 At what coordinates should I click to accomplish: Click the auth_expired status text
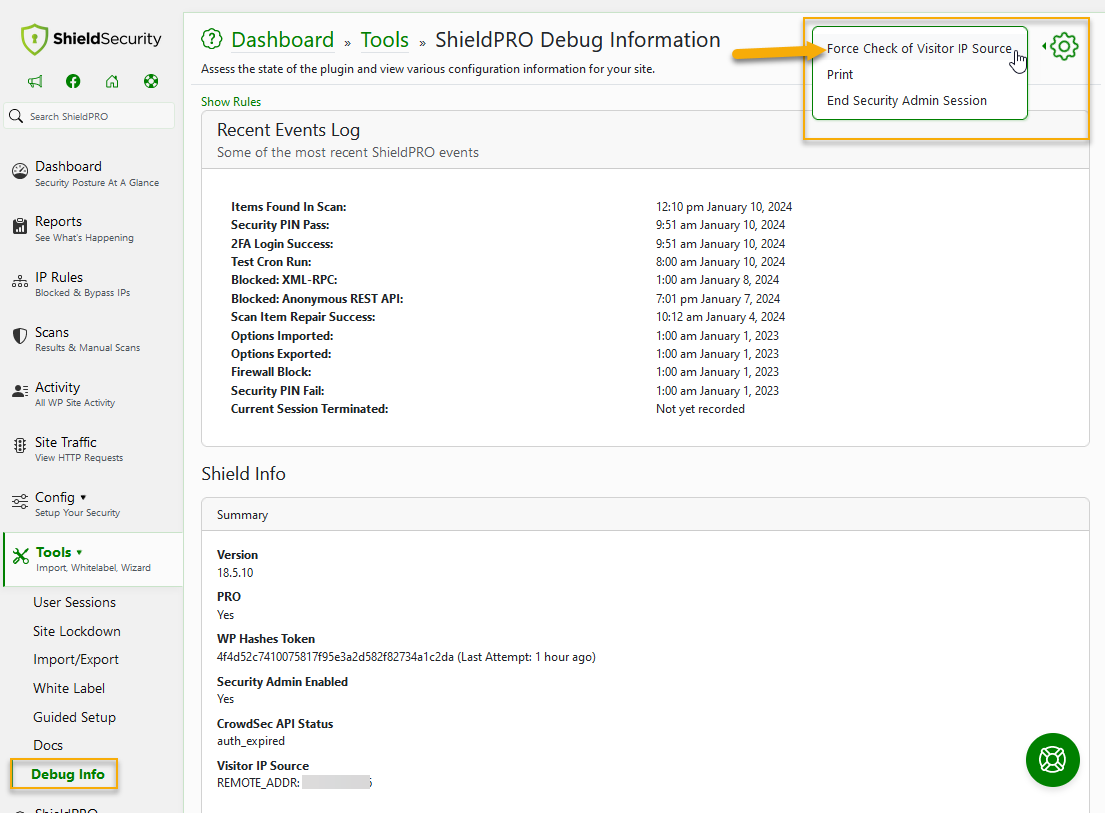251,741
